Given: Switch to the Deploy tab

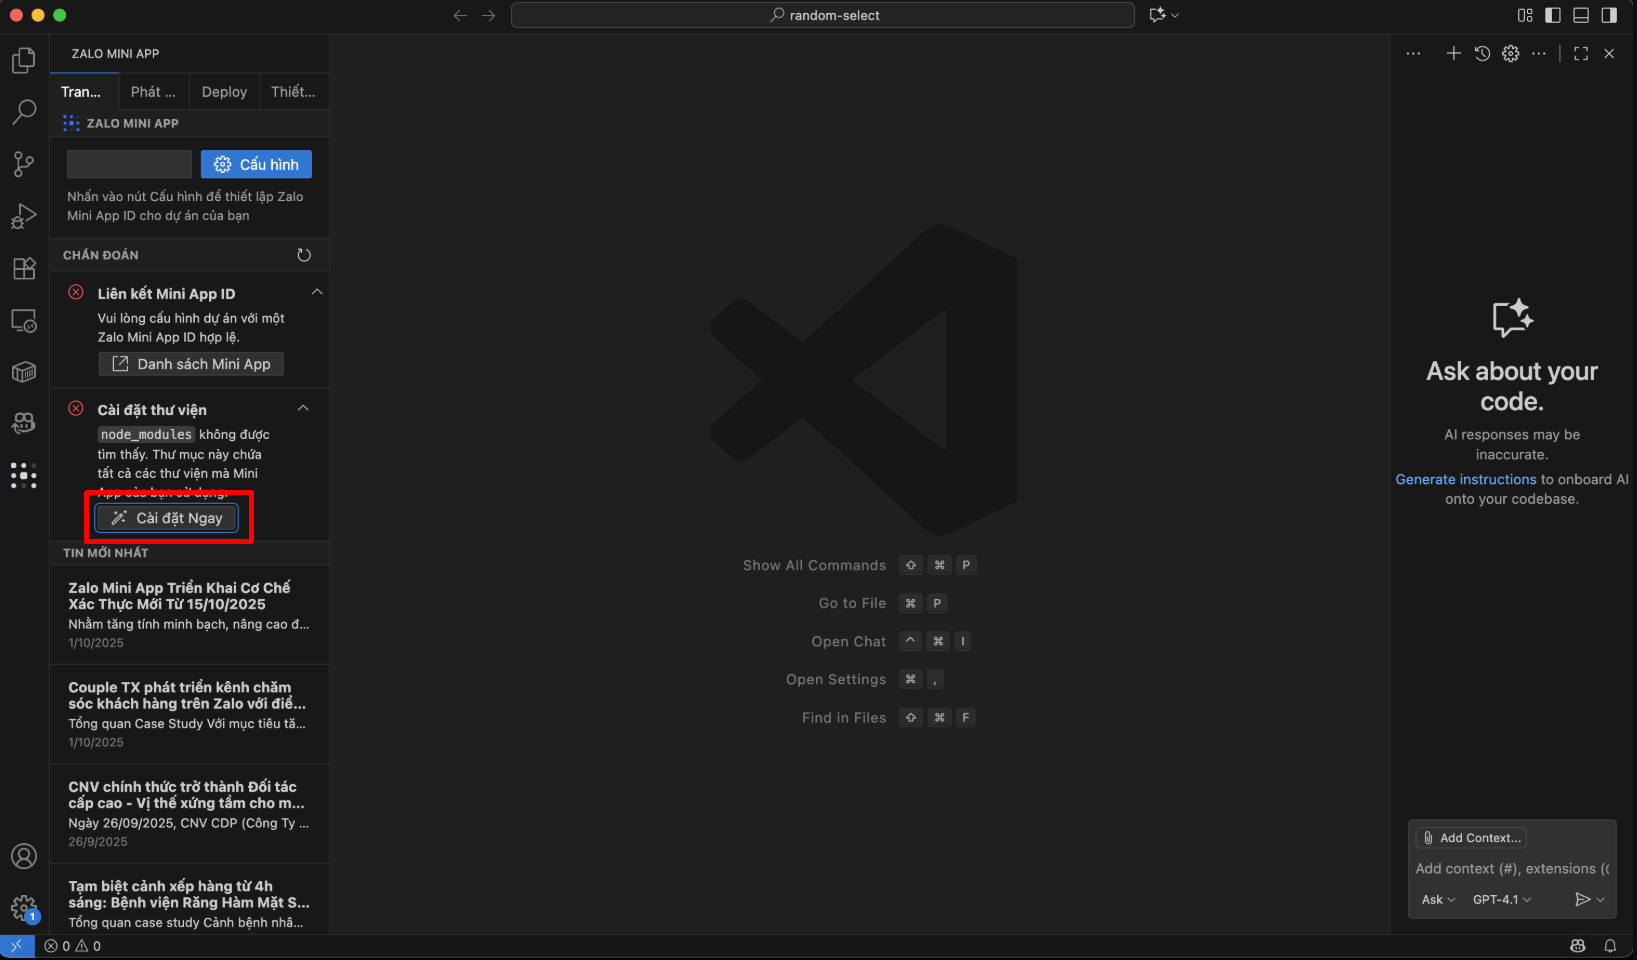Looking at the screenshot, I should click(x=224, y=92).
